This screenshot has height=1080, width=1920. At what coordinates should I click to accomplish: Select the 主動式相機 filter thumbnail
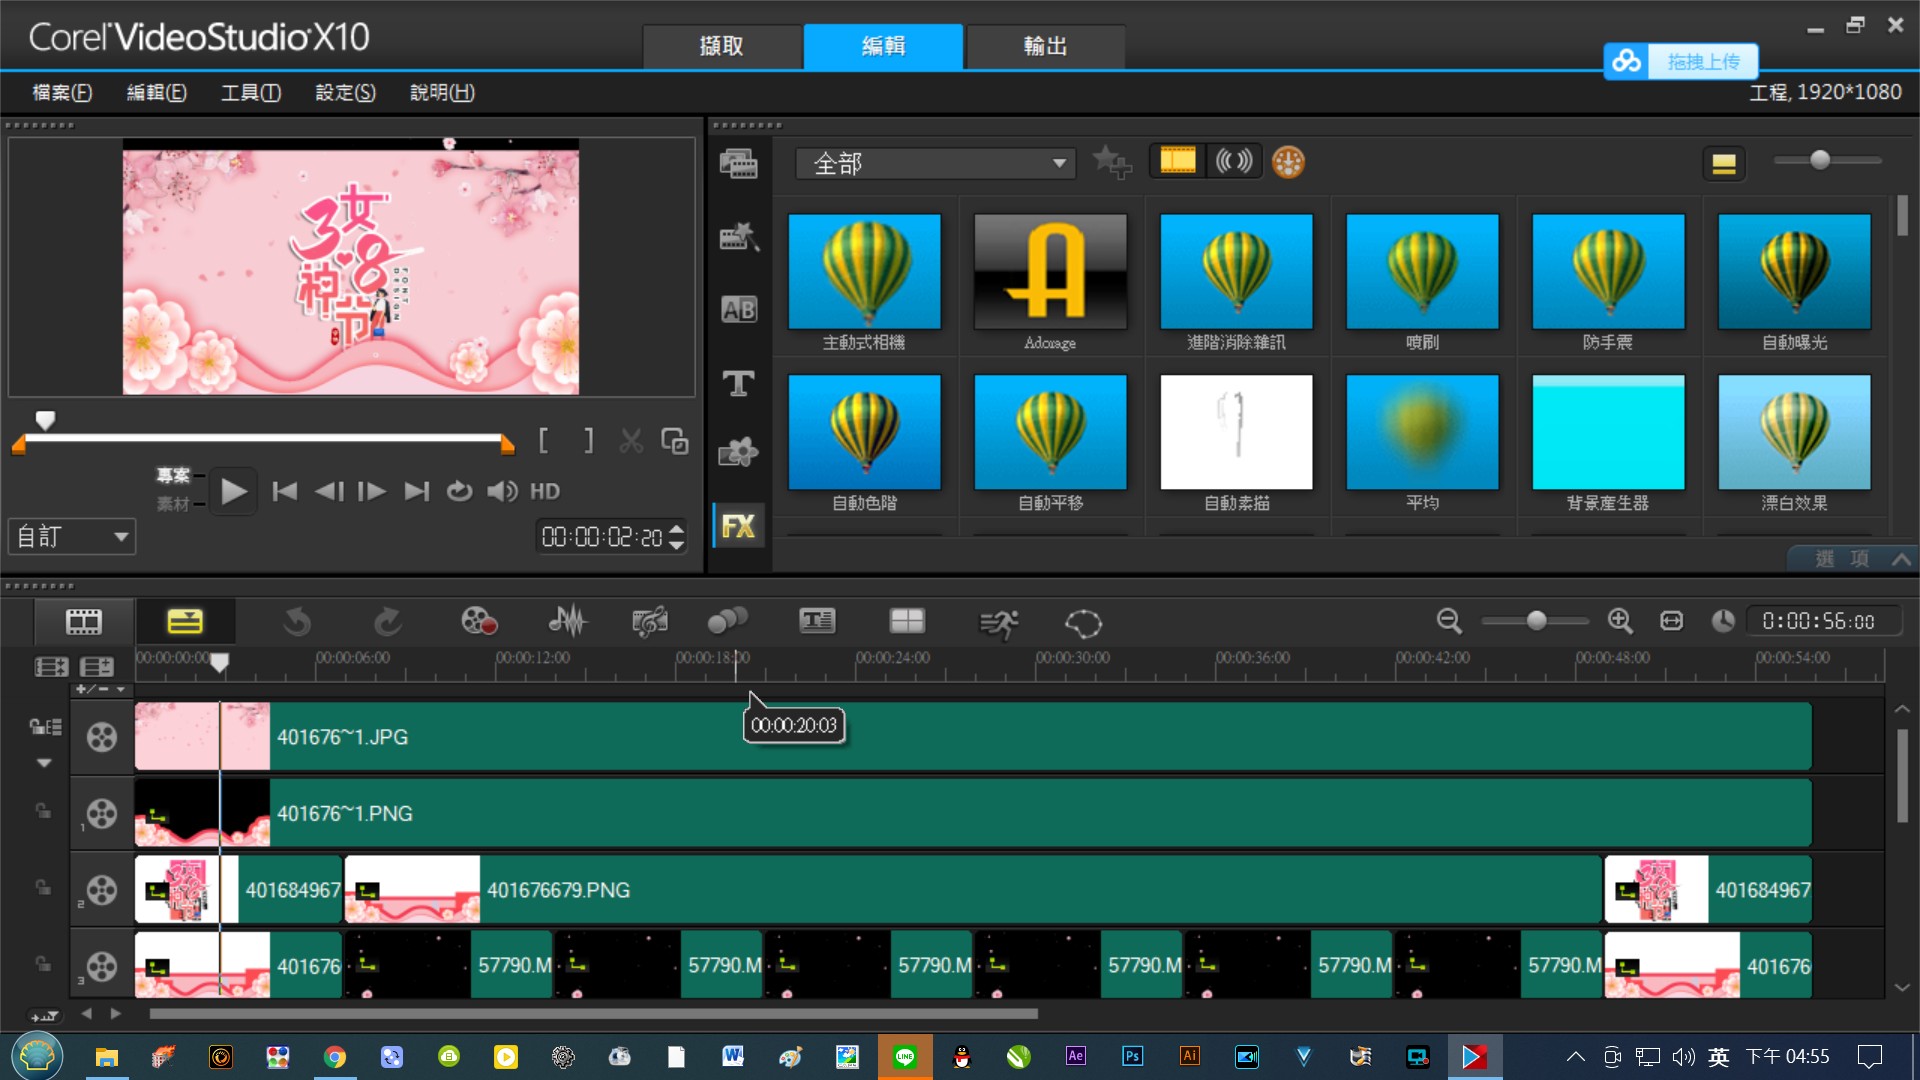pyautogui.click(x=864, y=272)
